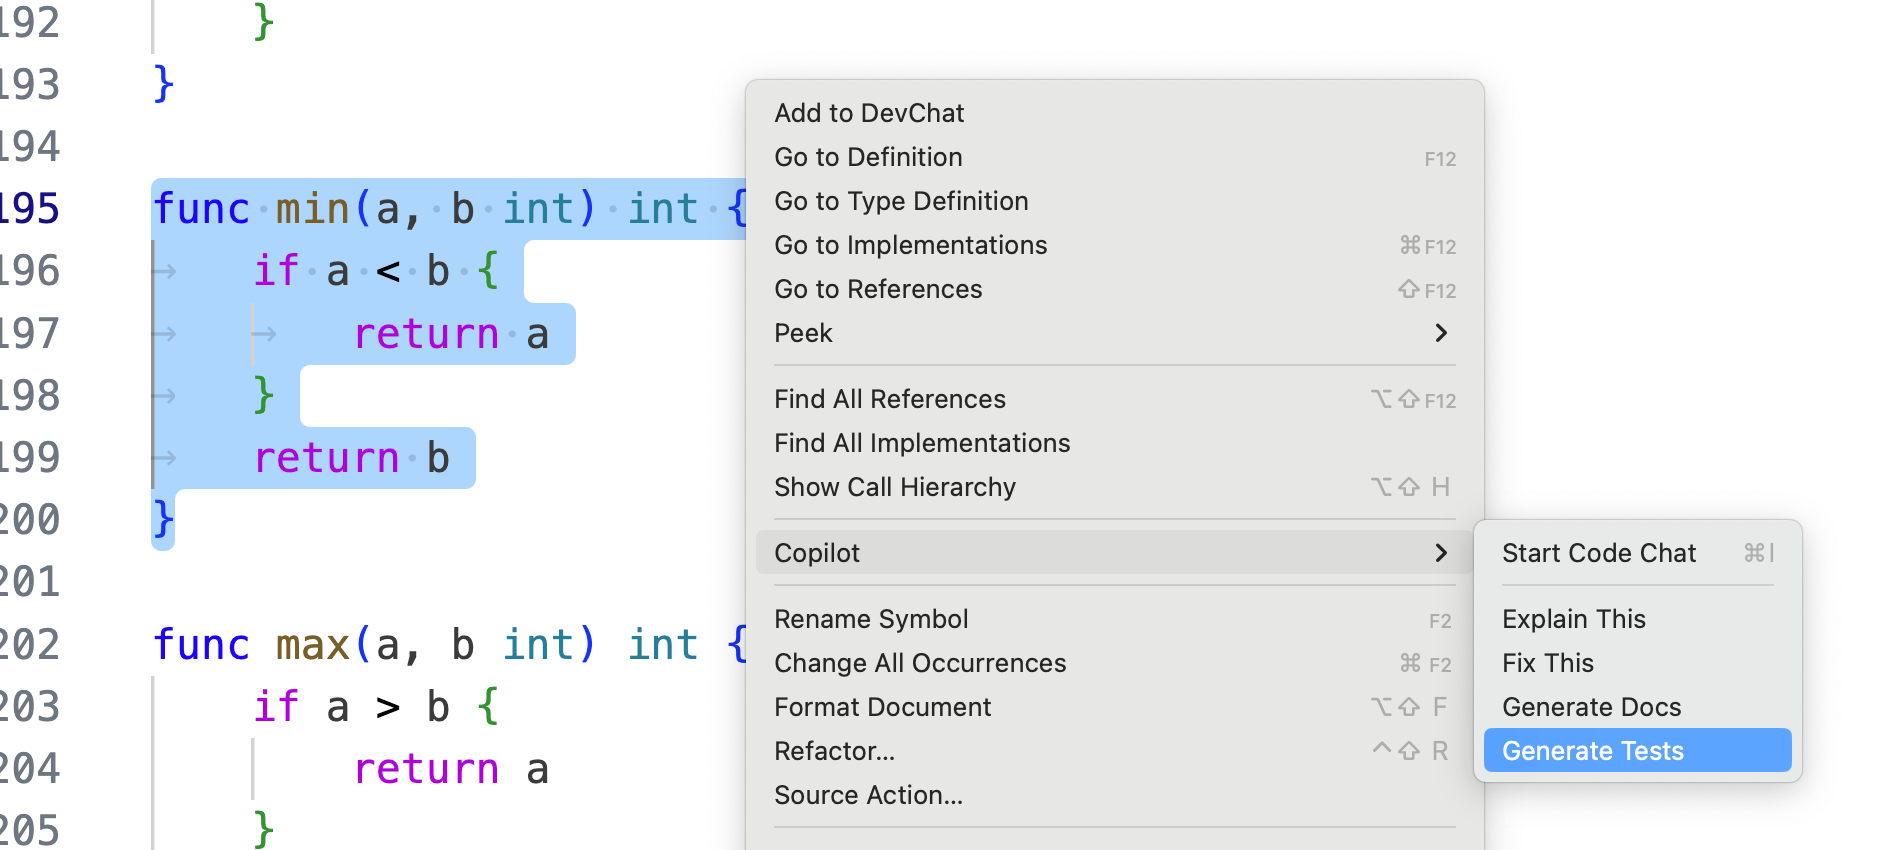The width and height of the screenshot is (1890, 850).
Task: Click Add to DevChat
Action: pos(868,113)
